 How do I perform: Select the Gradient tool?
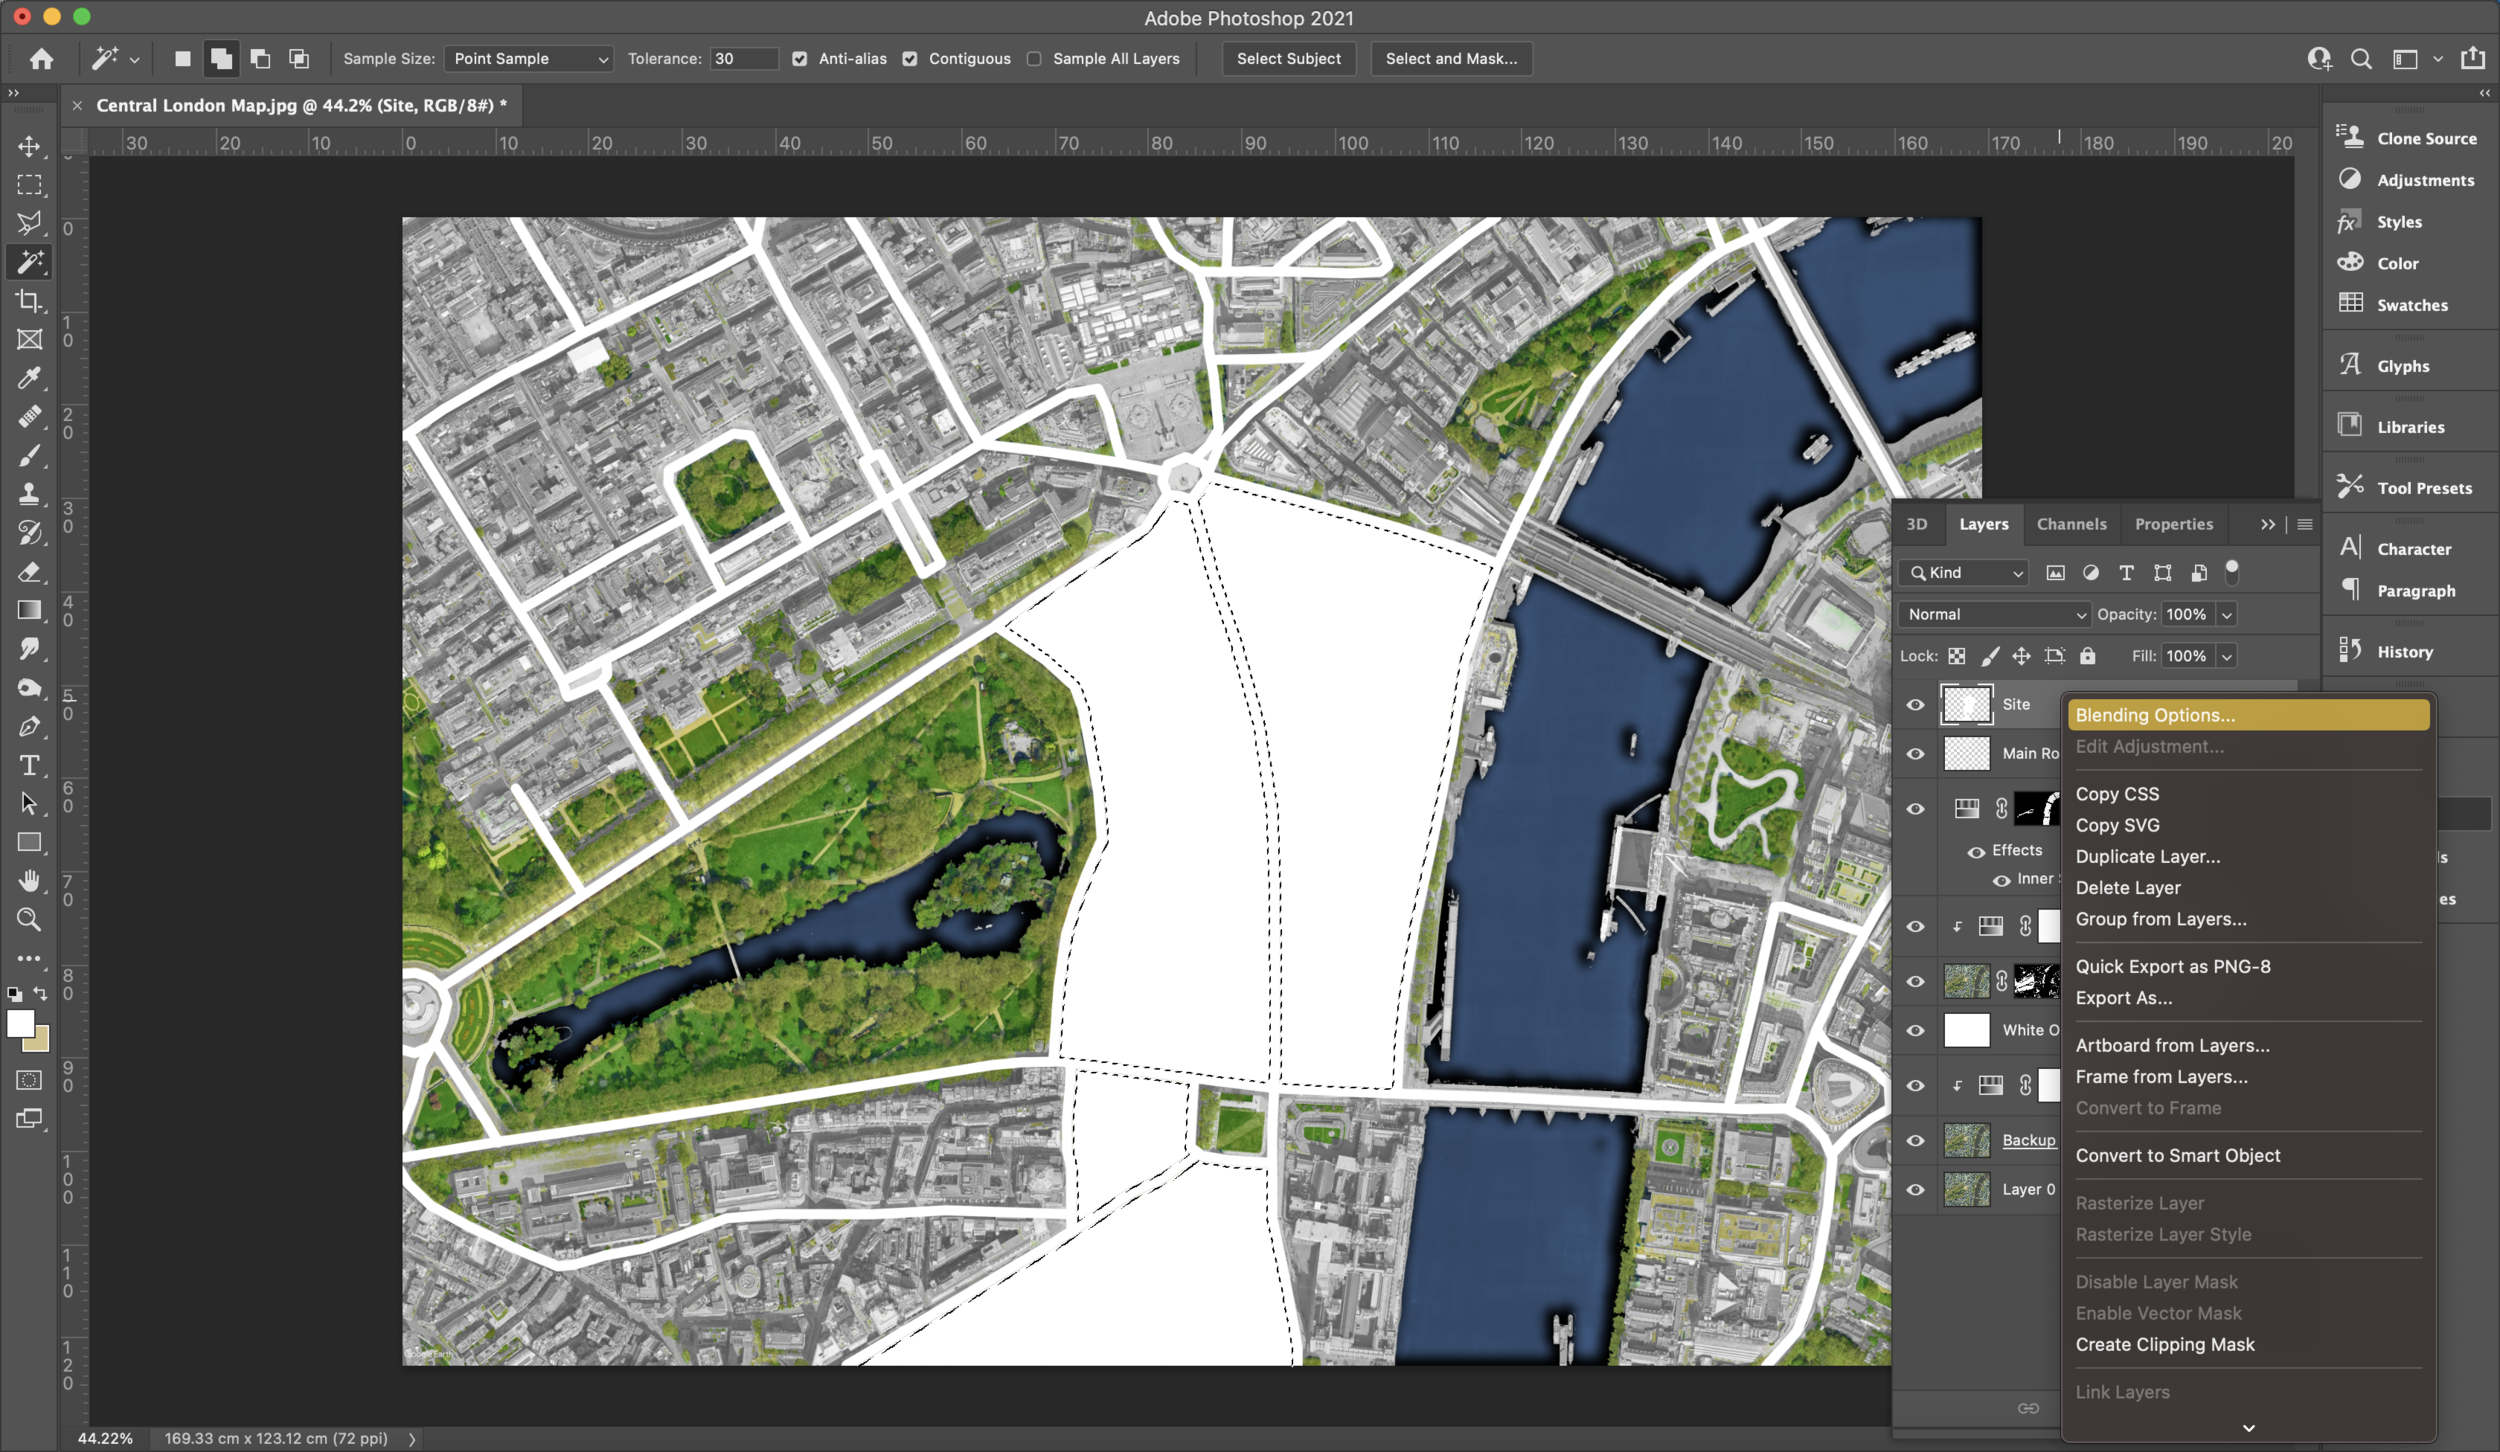[29, 610]
